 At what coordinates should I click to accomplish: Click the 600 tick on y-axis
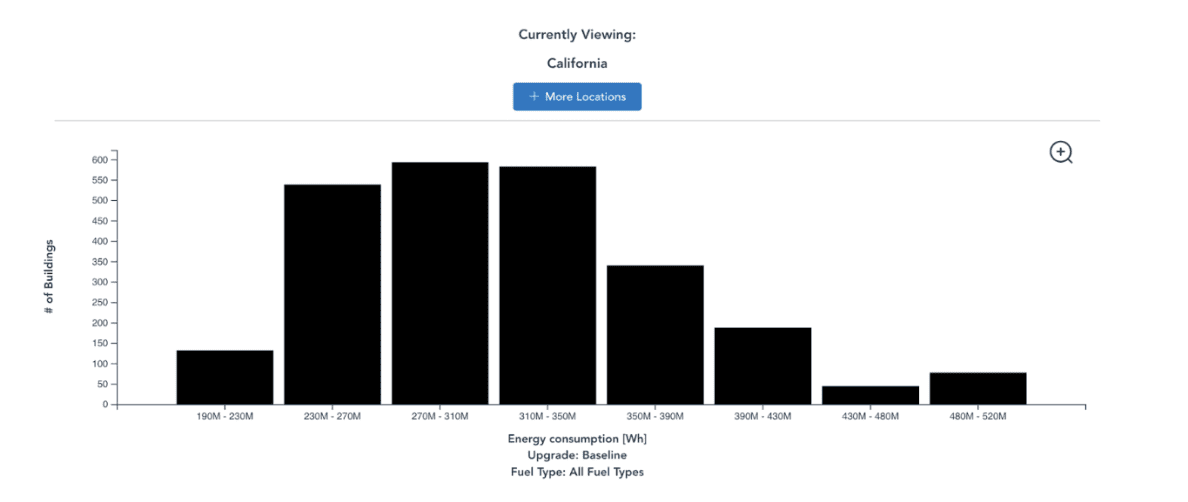99,160
